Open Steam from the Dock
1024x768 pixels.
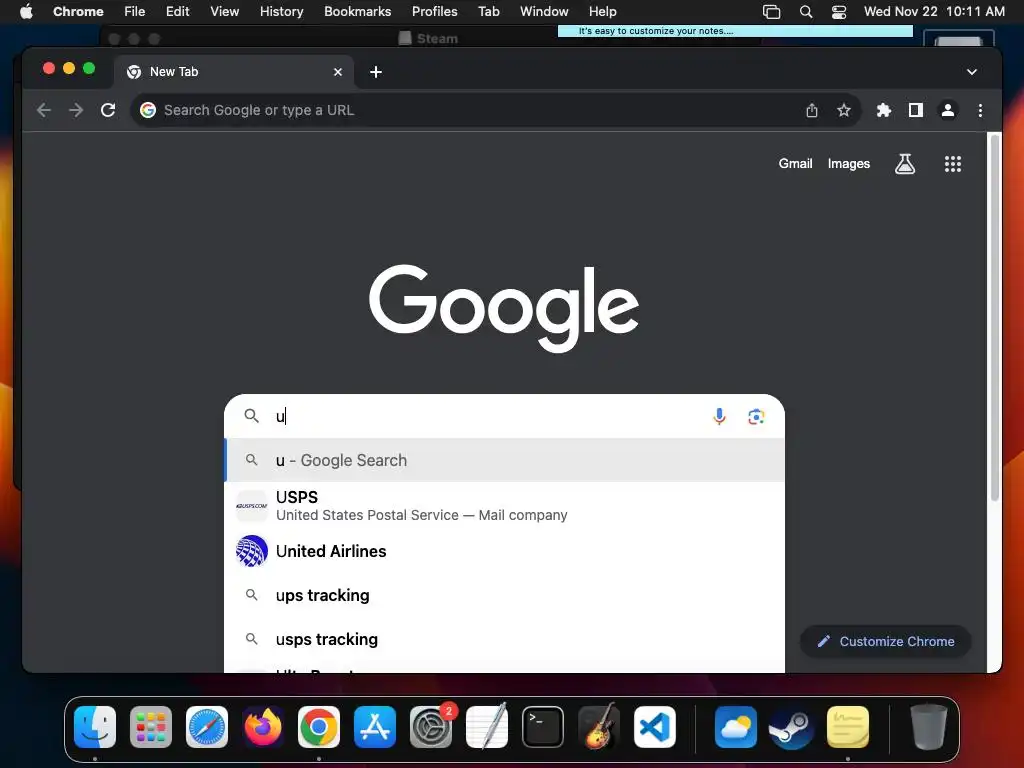click(x=792, y=727)
